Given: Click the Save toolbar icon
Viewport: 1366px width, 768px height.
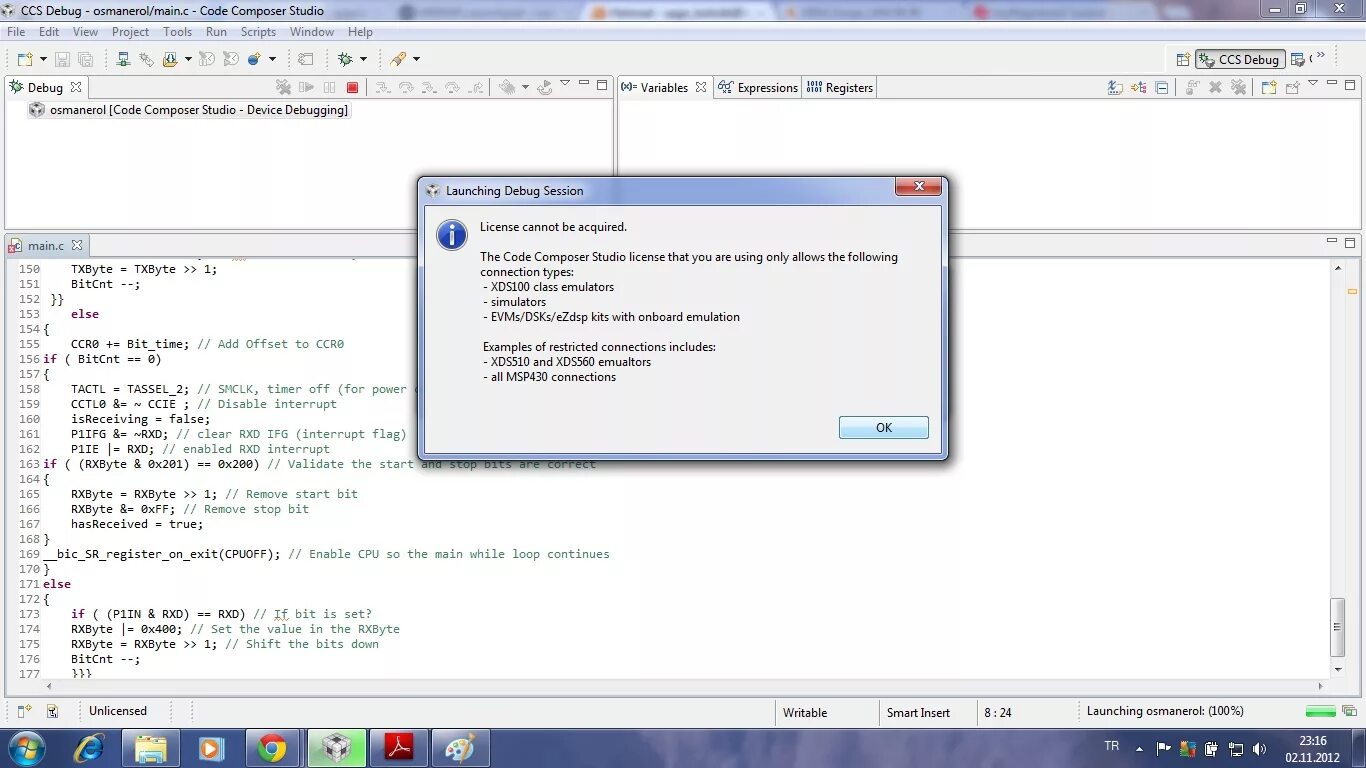Looking at the screenshot, I should pyautogui.click(x=62, y=59).
